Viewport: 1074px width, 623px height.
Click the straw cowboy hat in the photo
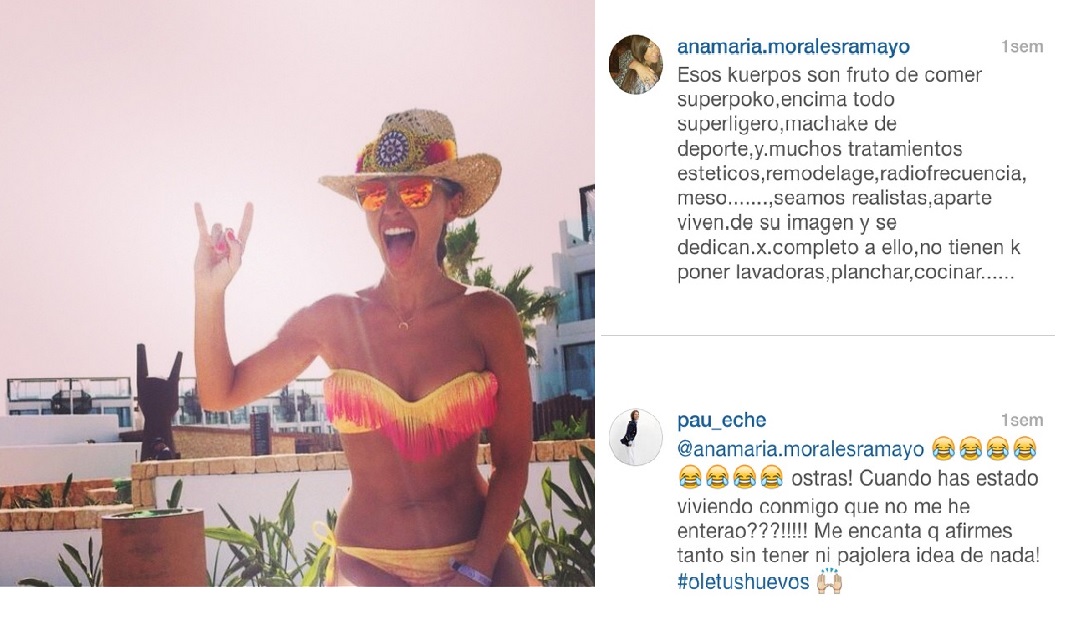pos(410,158)
